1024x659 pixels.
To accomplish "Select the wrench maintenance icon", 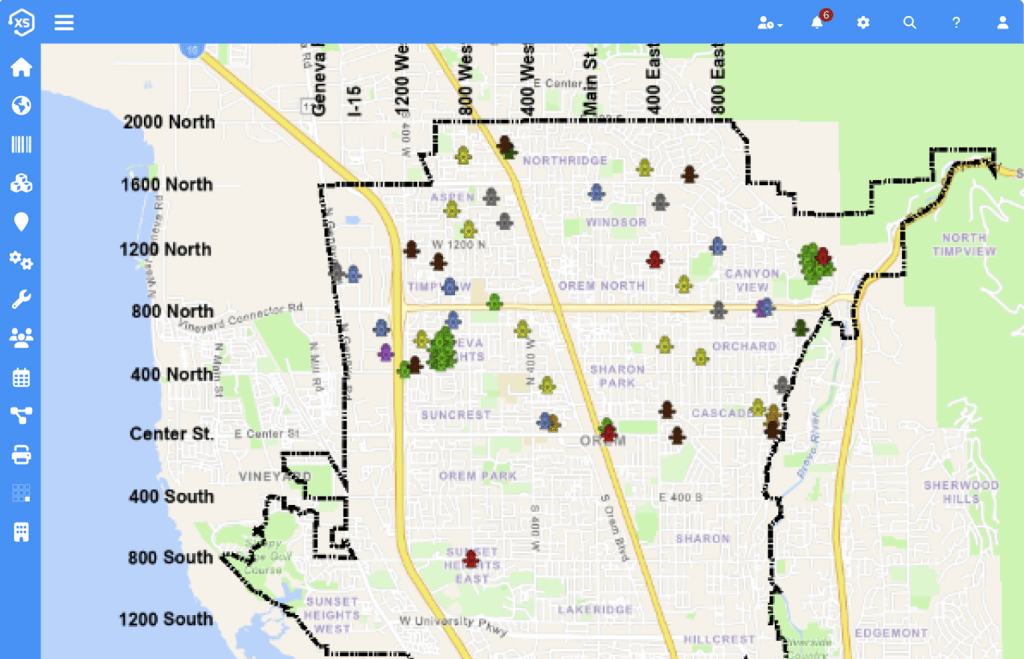I will click(21, 300).
